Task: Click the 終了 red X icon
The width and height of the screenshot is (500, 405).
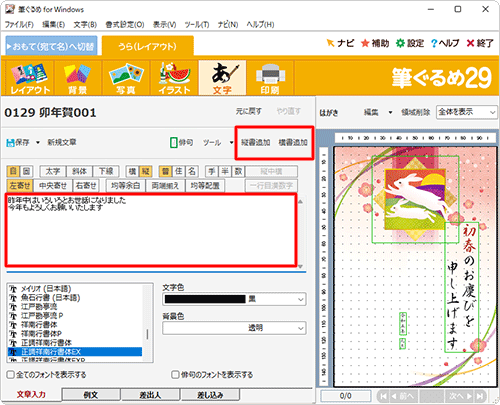Action: 470,43
